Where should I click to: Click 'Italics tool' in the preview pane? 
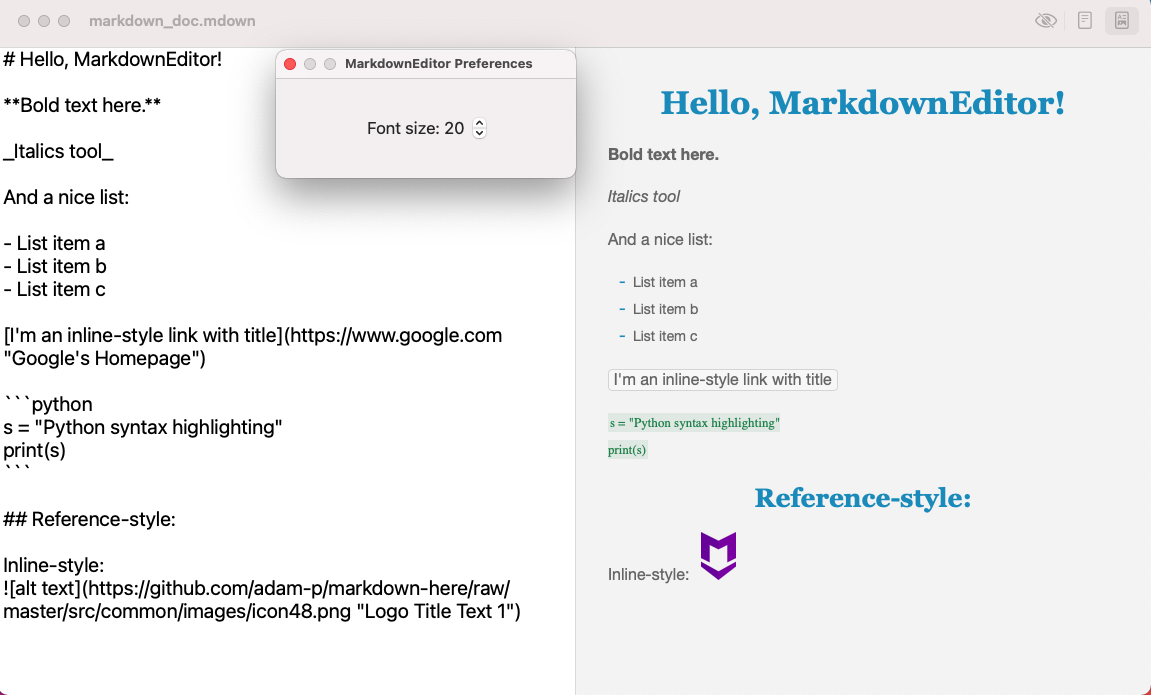coord(644,197)
